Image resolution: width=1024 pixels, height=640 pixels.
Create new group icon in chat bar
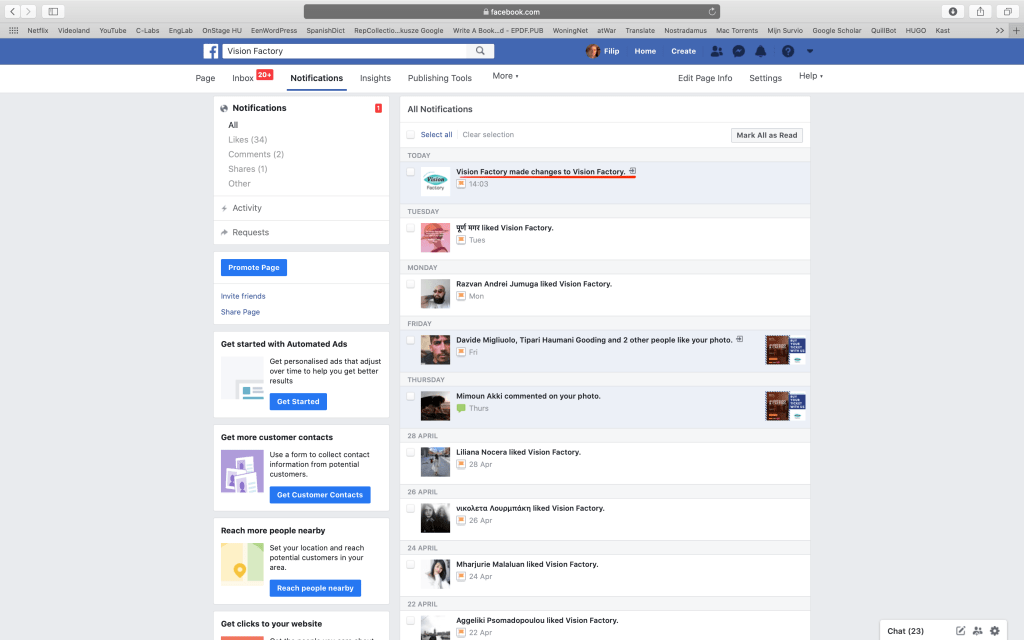click(977, 631)
